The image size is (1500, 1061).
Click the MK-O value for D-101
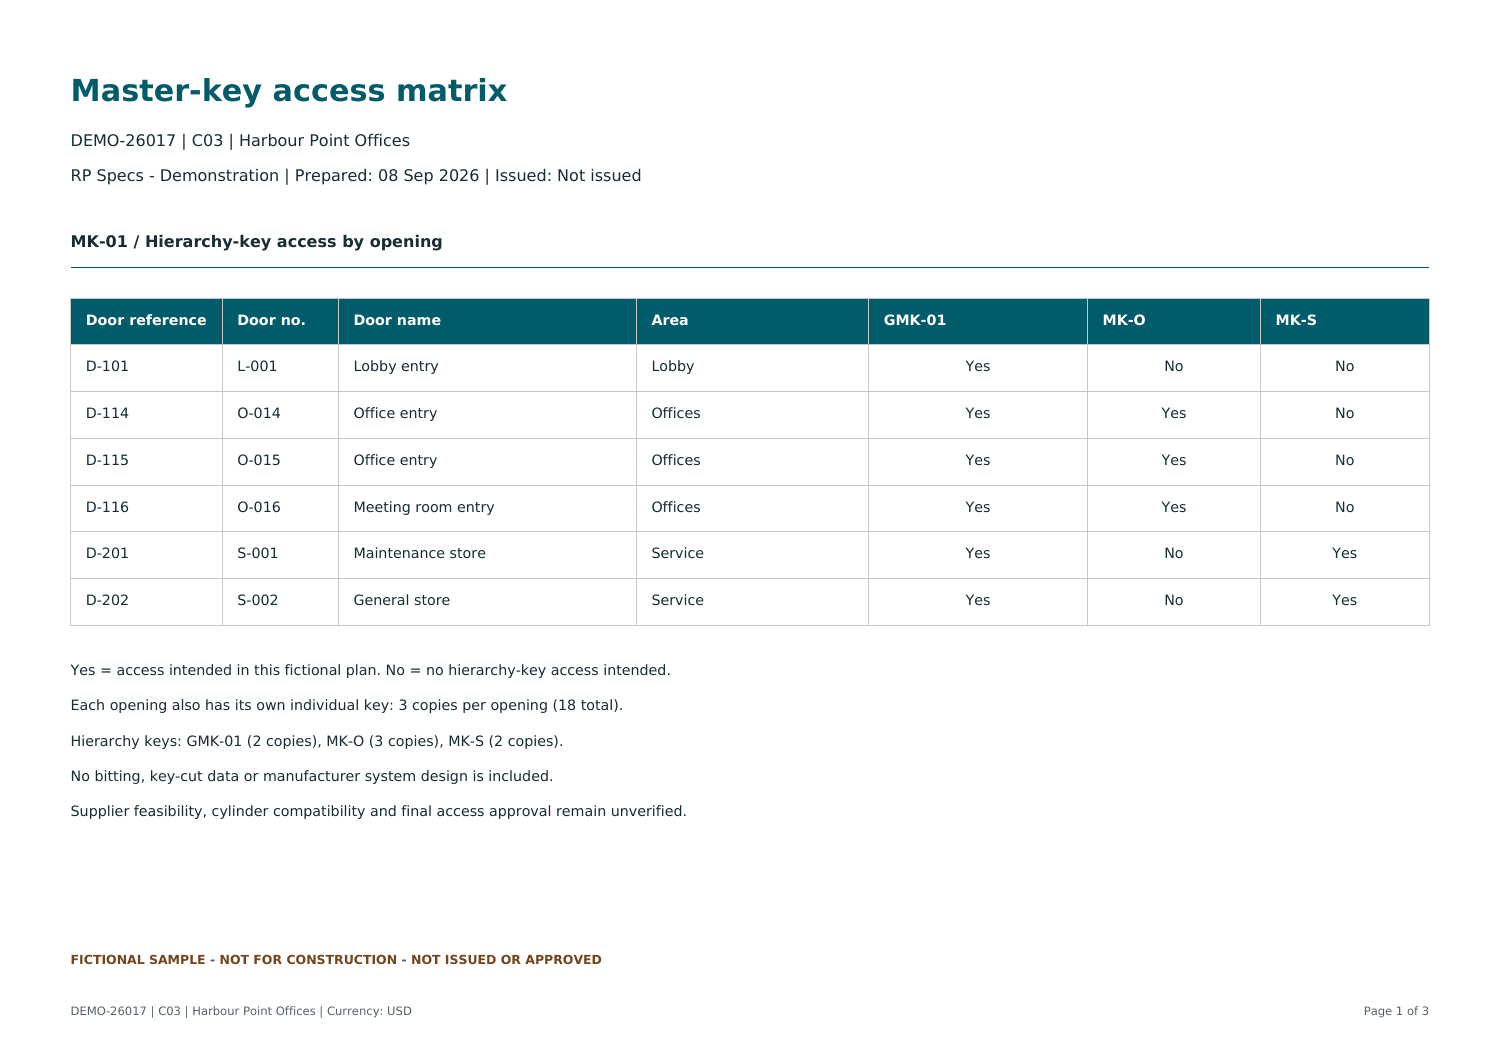[1174, 366]
